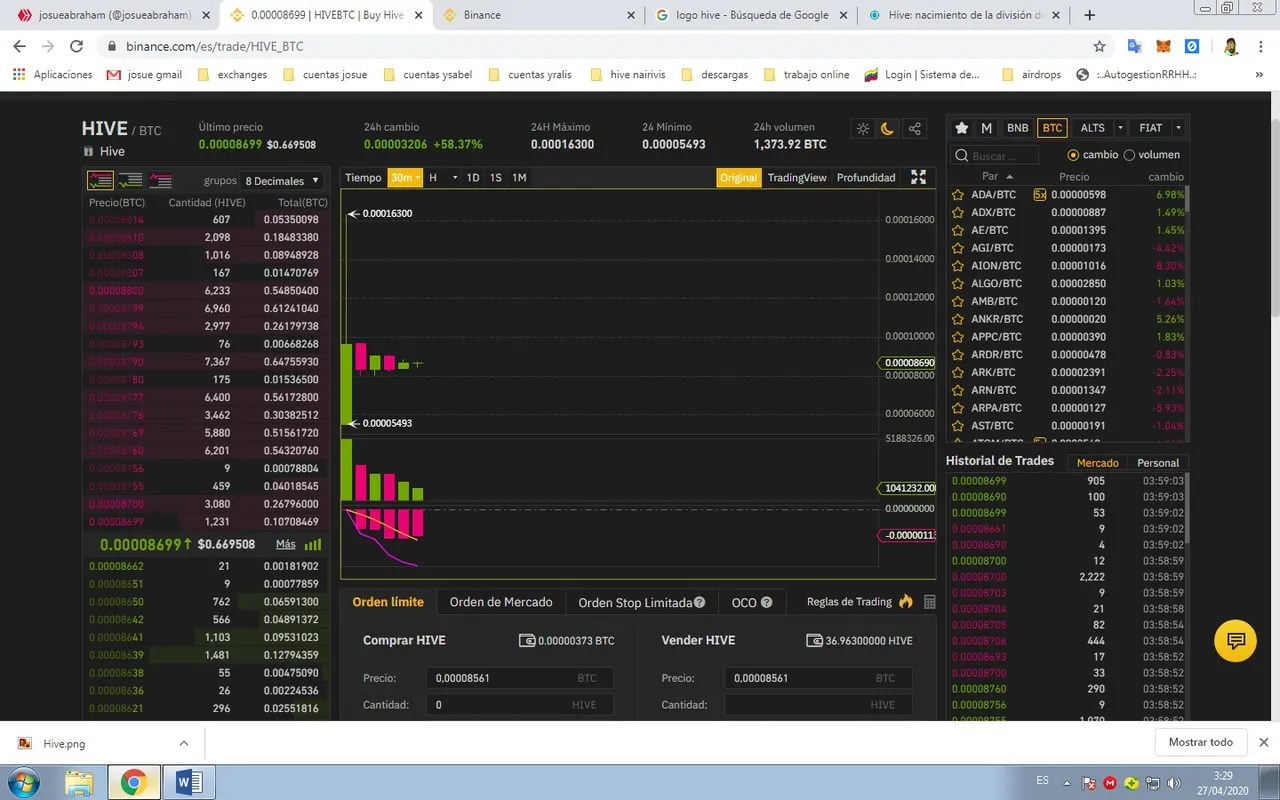Open Chrome three-dot menu
1280x800 pixels.
pos(1260,46)
